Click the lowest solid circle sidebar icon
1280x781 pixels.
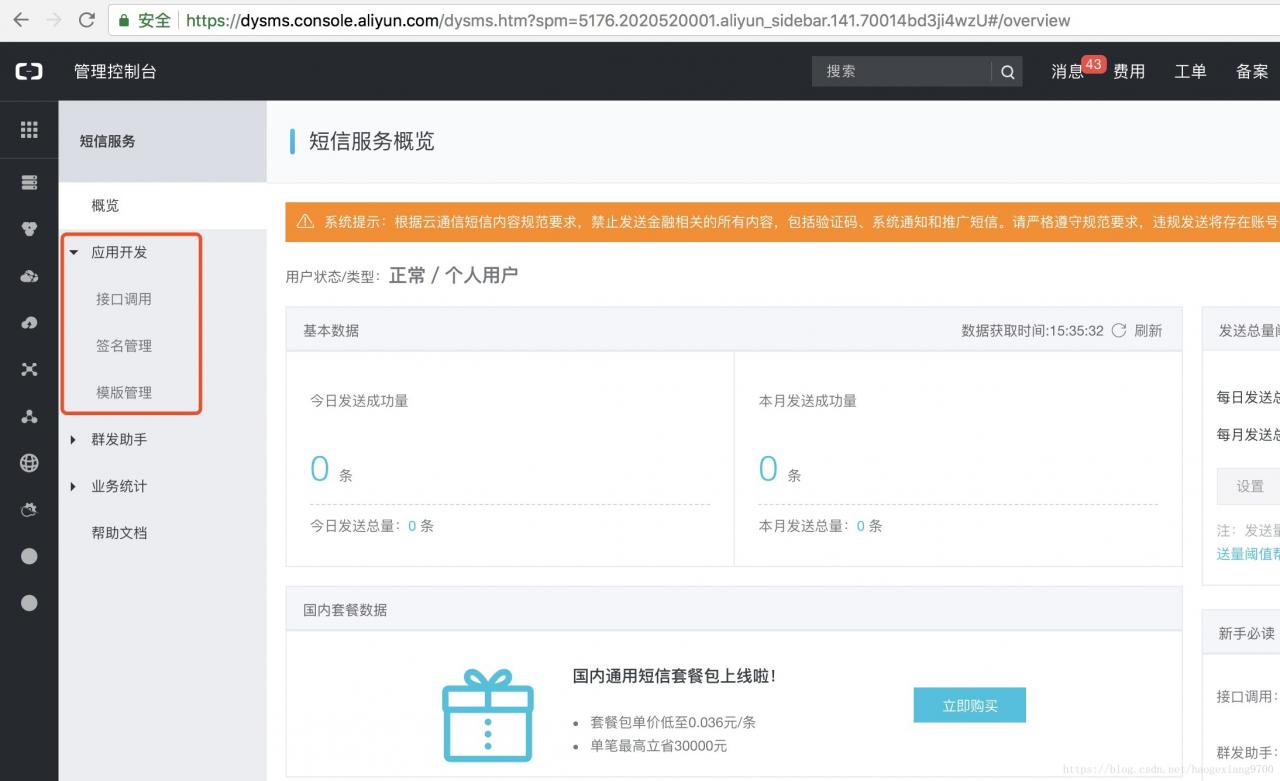(29, 603)
